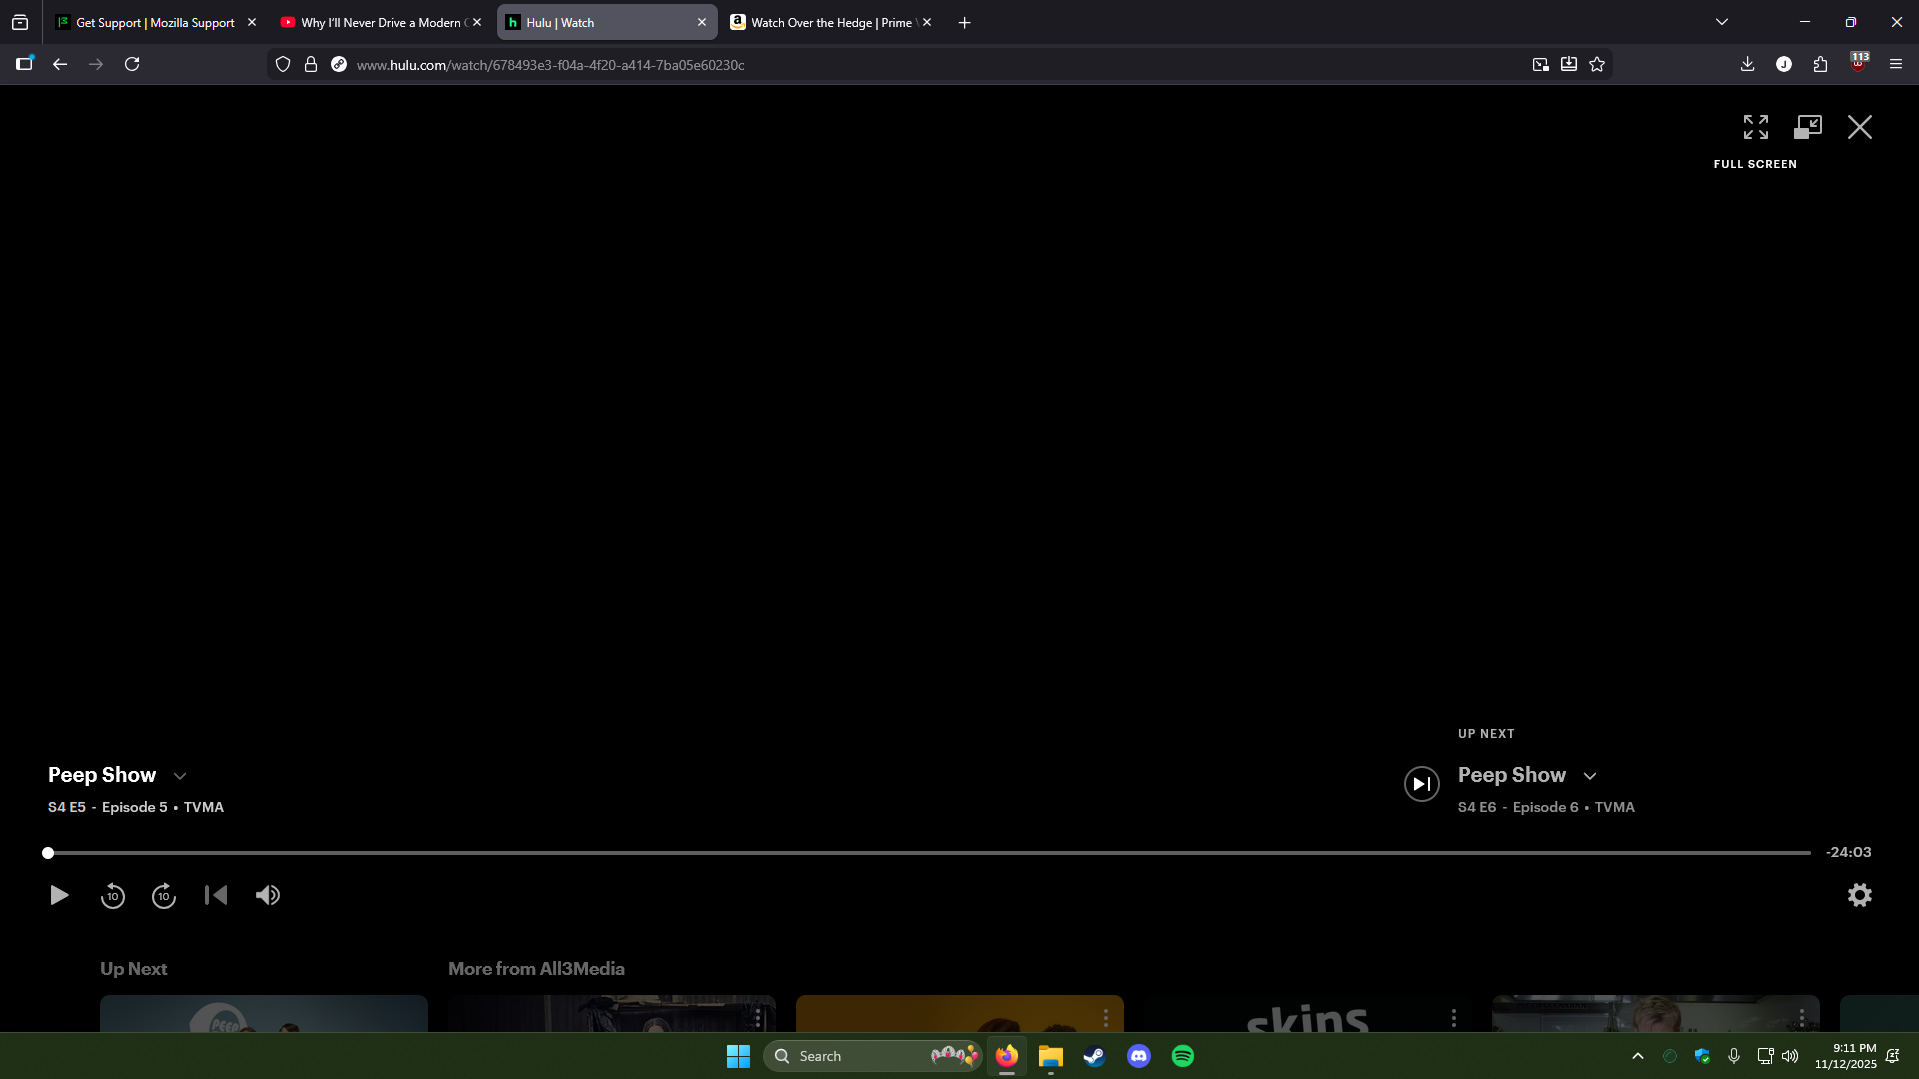Rewind the video 10 seconds
The width and height of the screenshot is (1919, 1079).
click(113, 895)
